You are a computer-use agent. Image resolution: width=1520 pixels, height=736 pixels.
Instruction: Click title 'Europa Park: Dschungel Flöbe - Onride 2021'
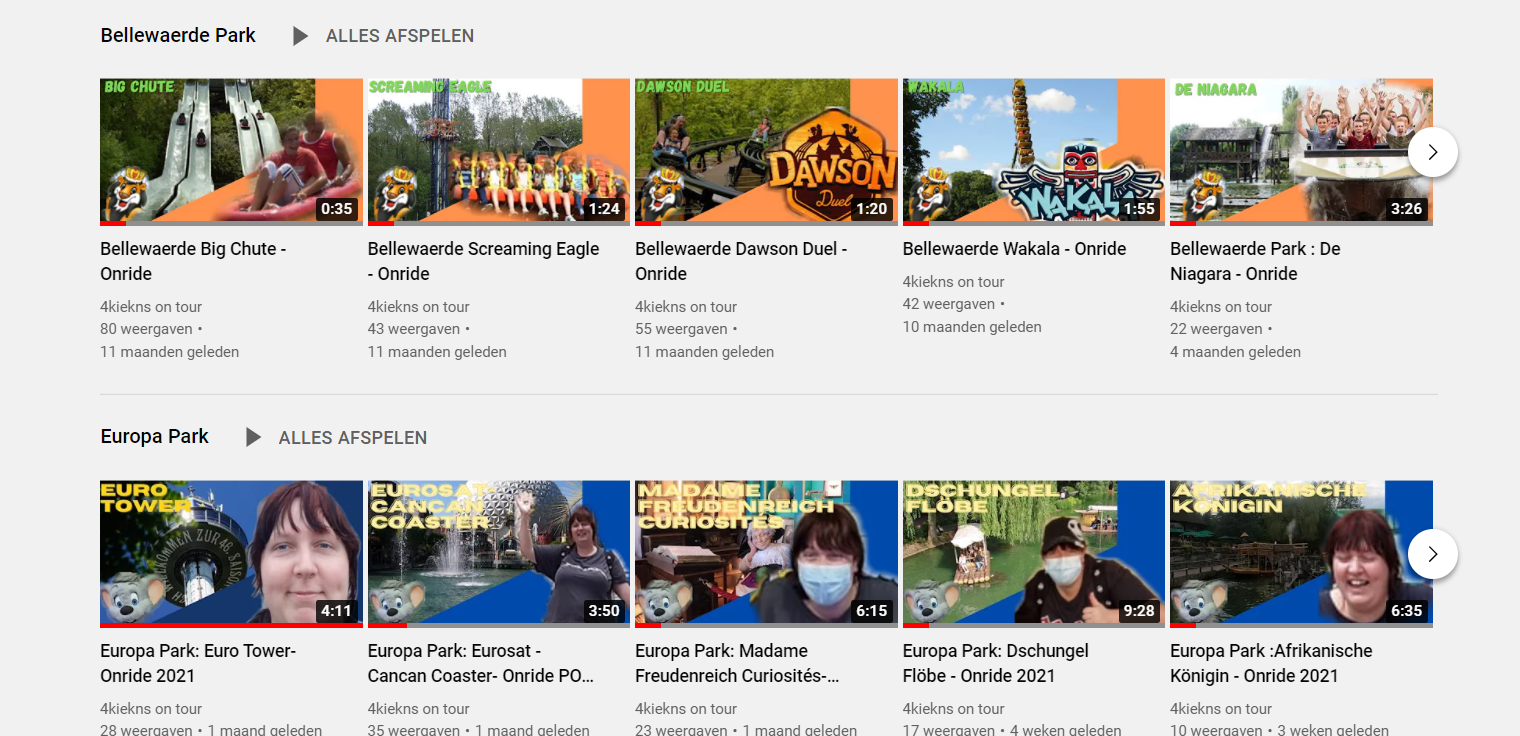[996, 663]
